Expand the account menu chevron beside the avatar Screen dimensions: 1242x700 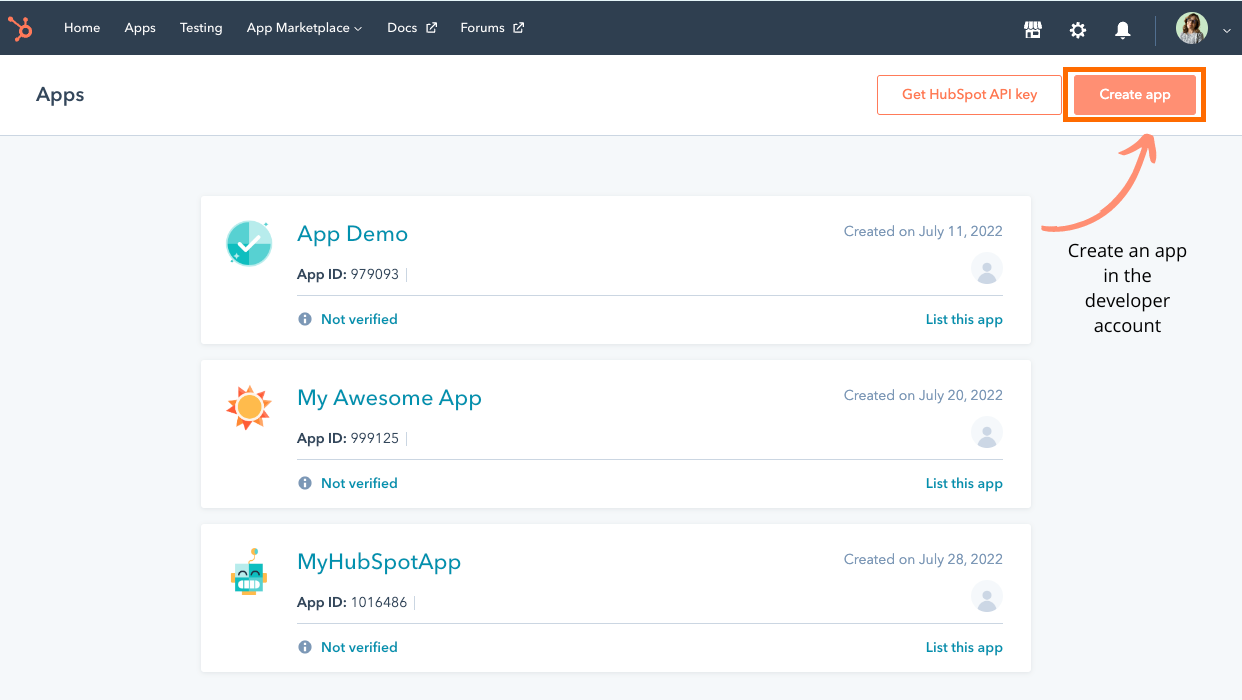pos(1226,30)
